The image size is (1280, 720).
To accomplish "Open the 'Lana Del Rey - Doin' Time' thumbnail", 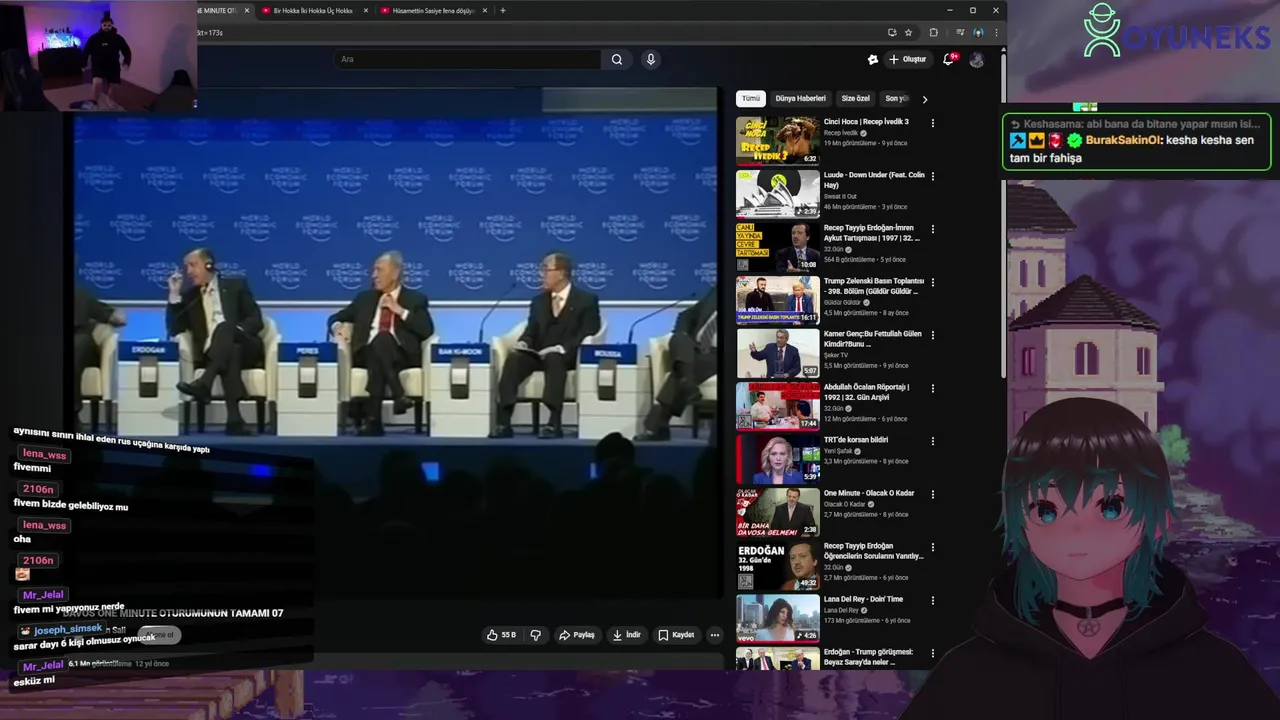I will (x=778, y=617).
